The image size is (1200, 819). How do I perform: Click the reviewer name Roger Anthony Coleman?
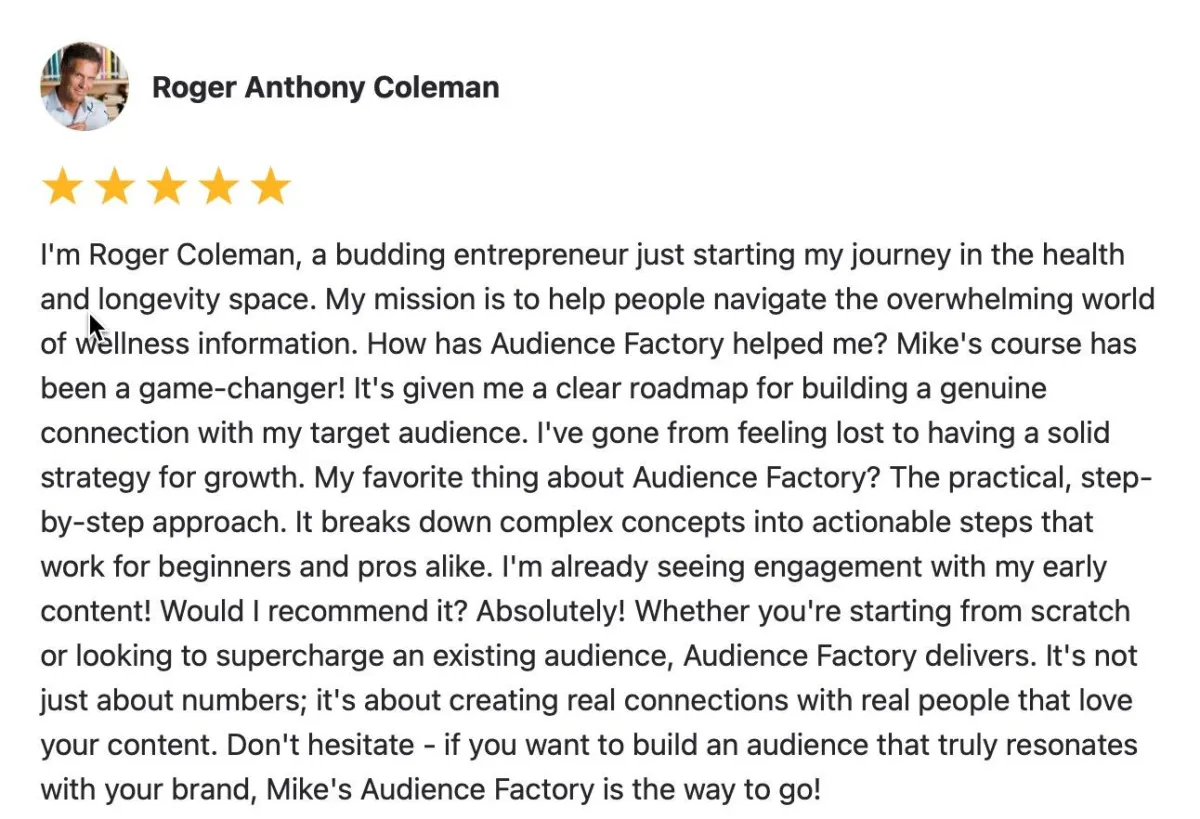325,88
